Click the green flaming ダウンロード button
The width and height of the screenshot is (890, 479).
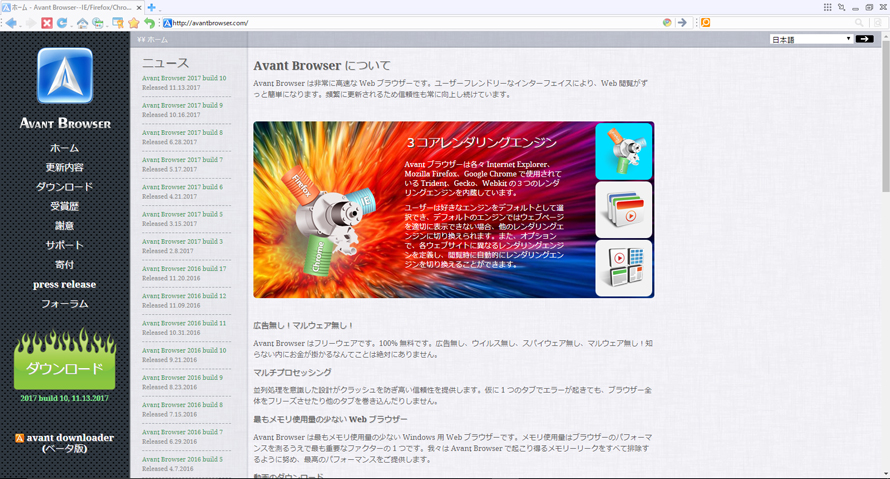(65, 360)
